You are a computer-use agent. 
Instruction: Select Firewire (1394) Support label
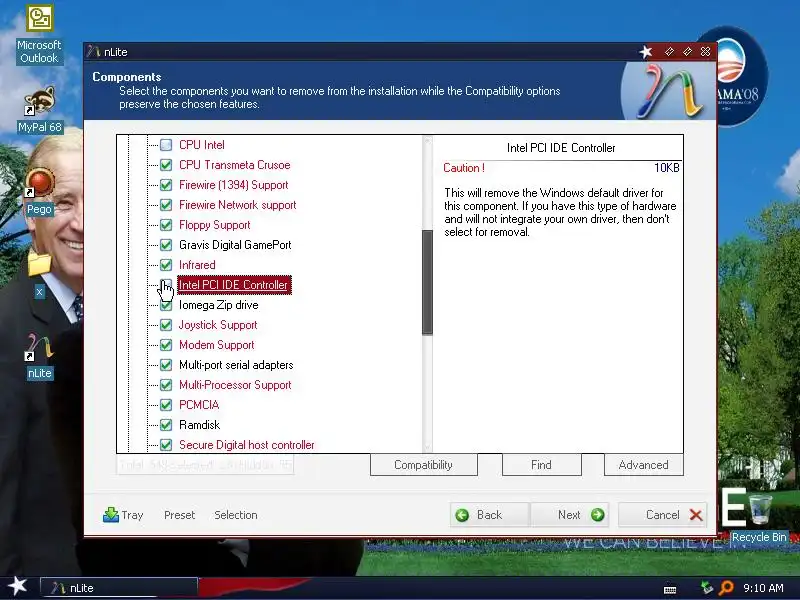tap(234, 185)
